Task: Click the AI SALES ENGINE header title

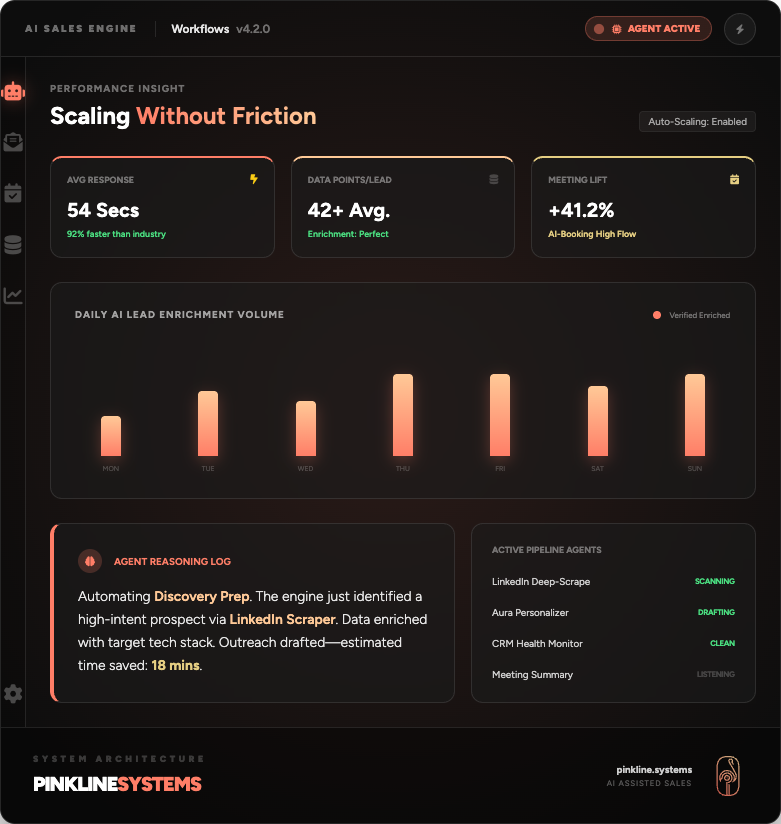Action: click(80, 28)
